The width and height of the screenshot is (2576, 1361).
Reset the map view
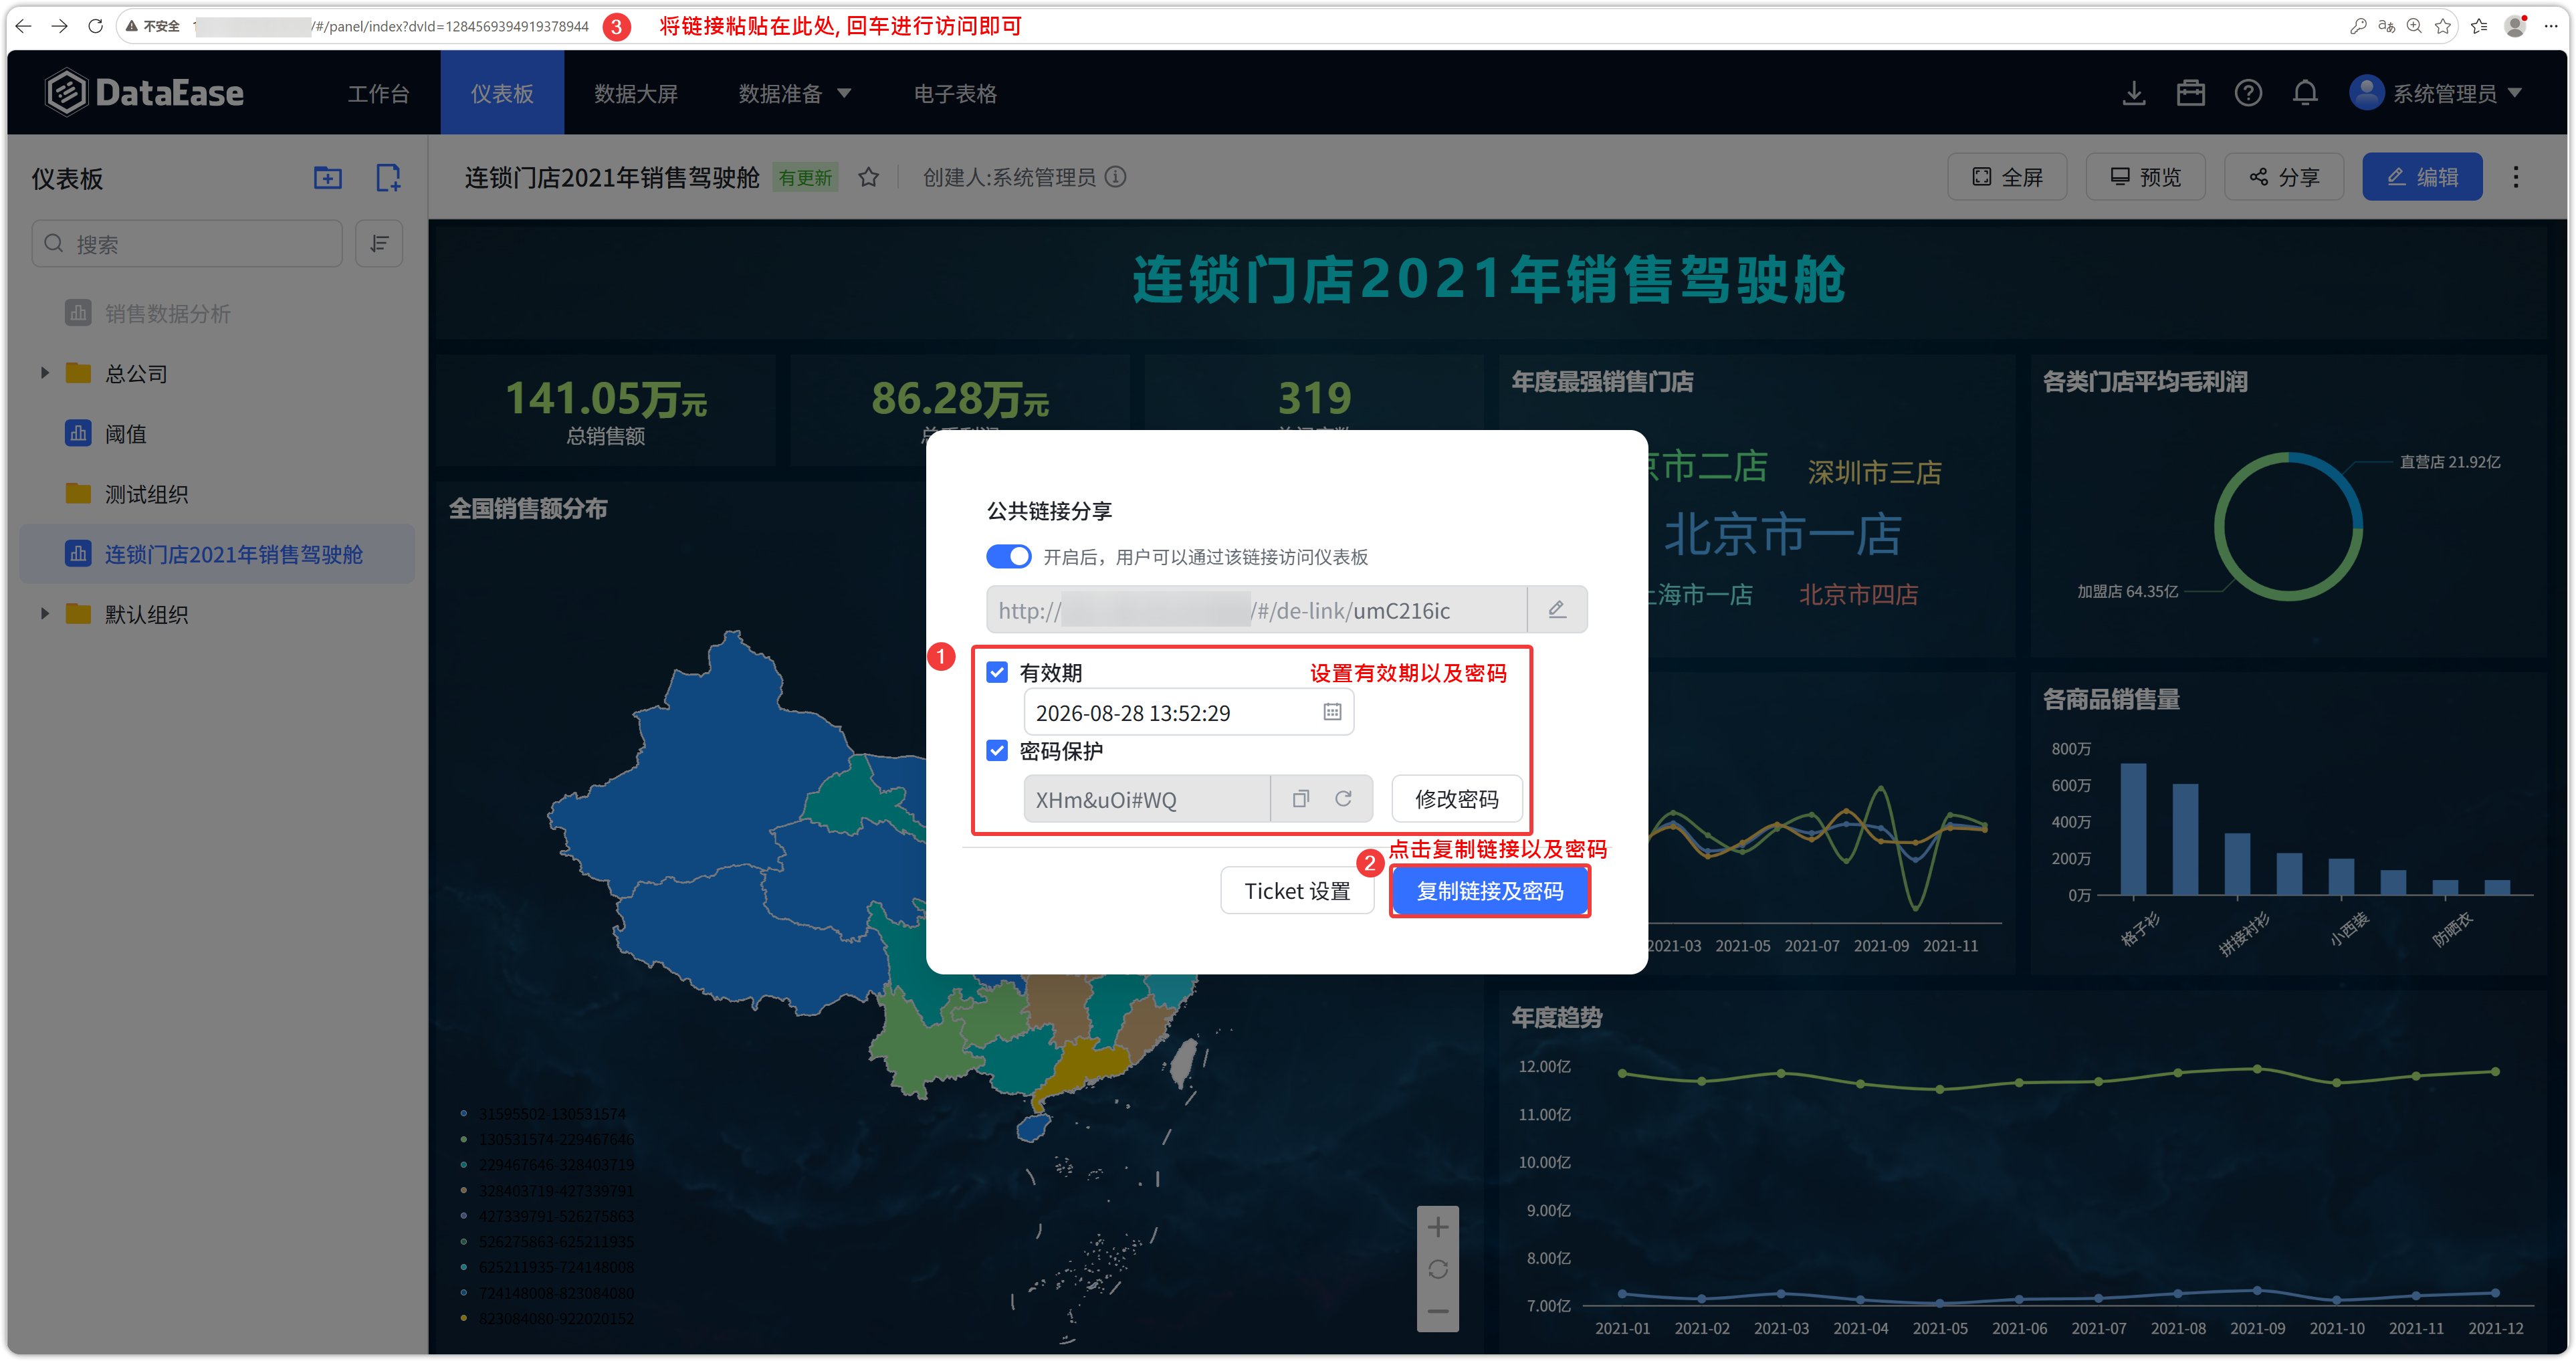(x=1438, y=1268)
